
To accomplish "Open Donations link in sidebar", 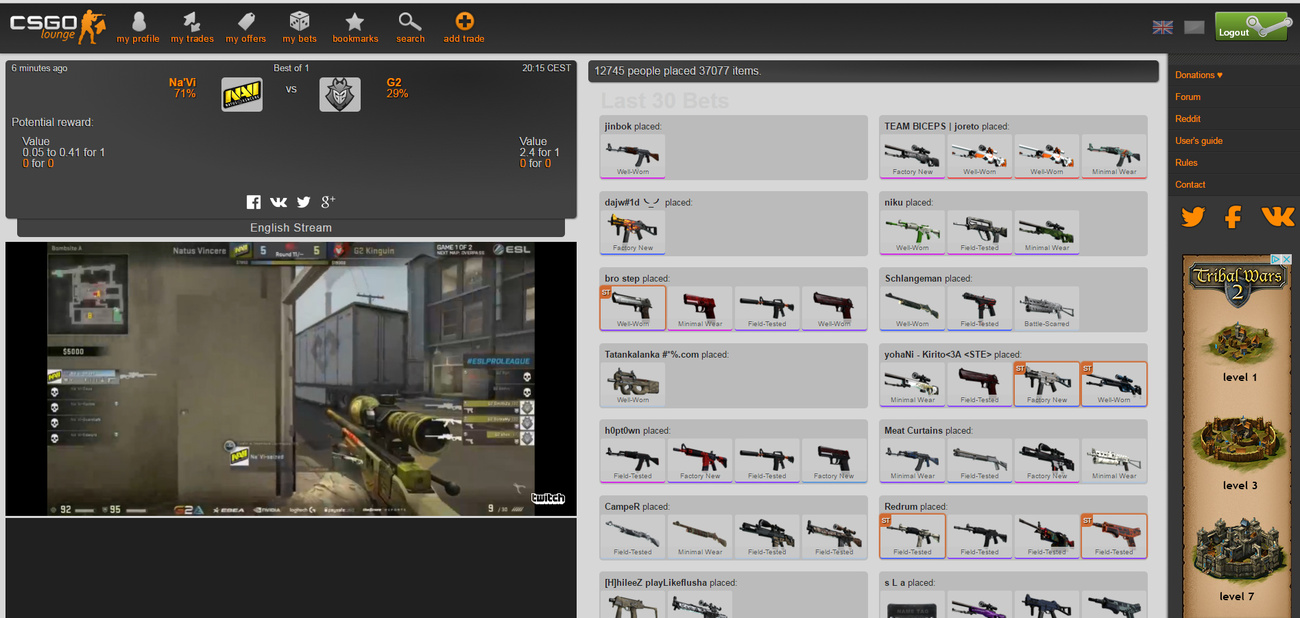I will (x=1198, y=75).
